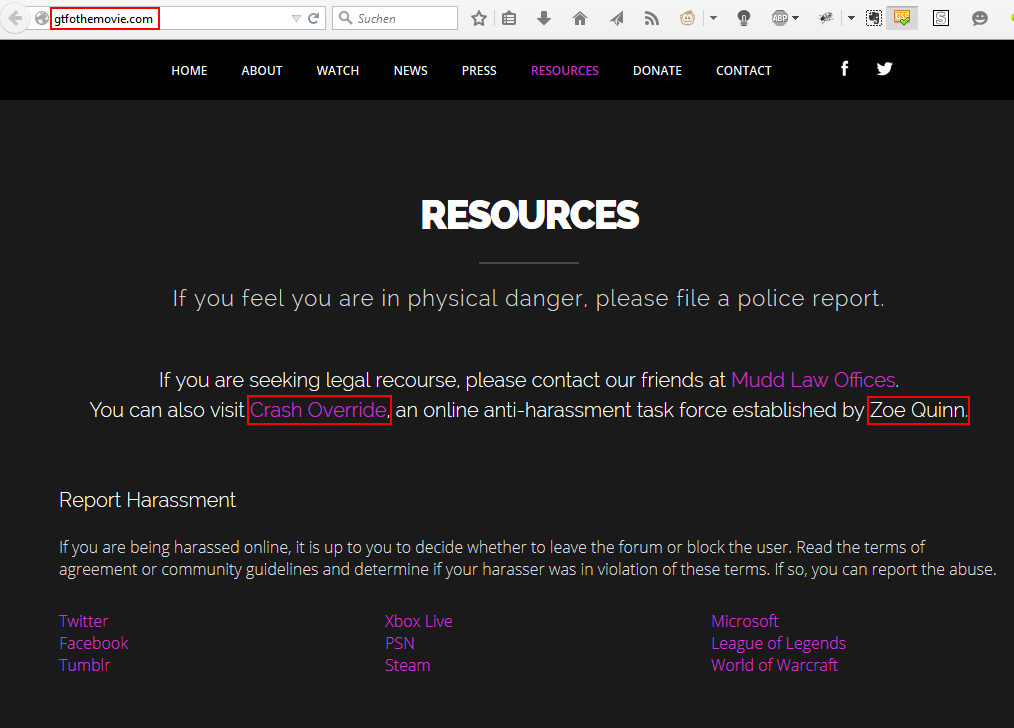Open the DONATE navigation item

pyautogui.click(x=657, y=70)
